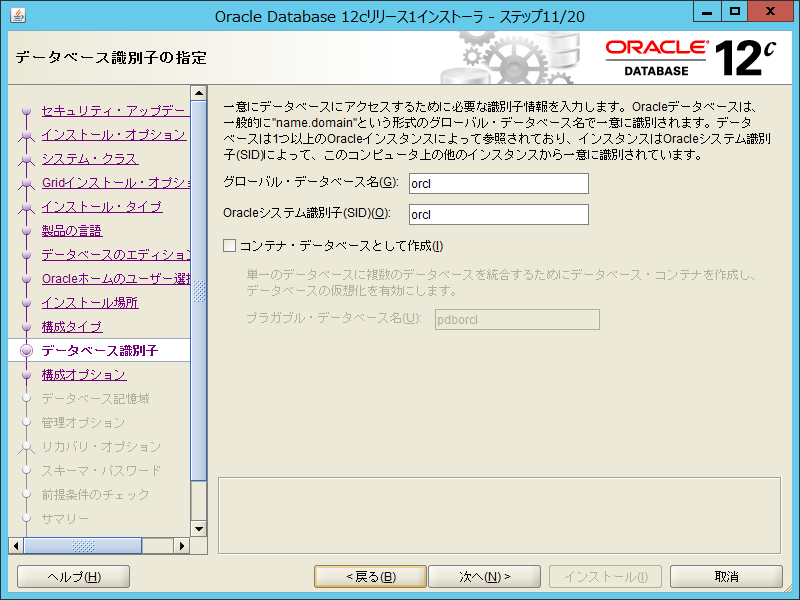Proceed with 次へ(N) next button
Viewport: 800px width, 600px height.
tap(485, 577)
